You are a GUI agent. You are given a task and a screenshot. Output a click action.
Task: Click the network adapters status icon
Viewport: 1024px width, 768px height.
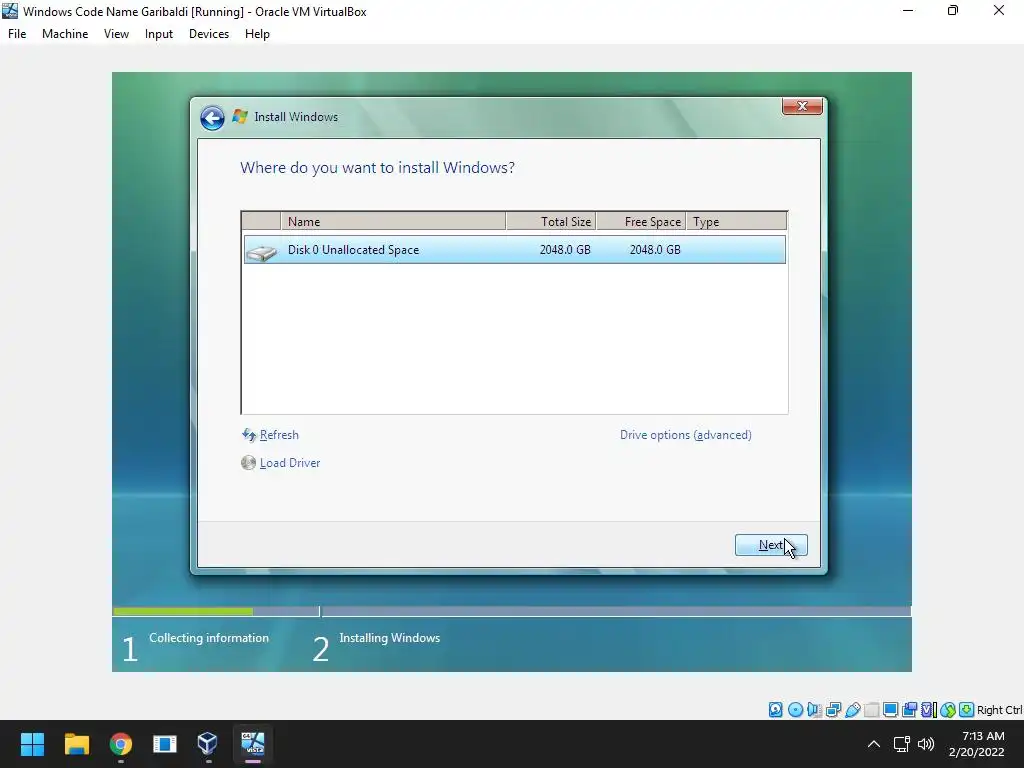coord(833,710)
